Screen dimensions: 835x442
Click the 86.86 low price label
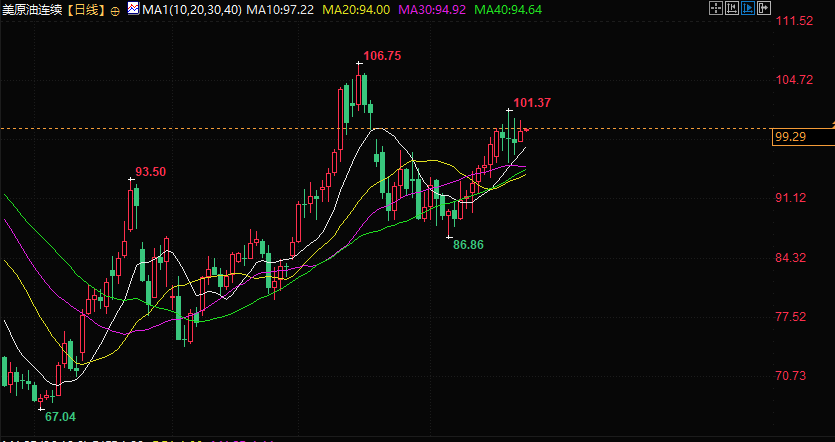468,245
